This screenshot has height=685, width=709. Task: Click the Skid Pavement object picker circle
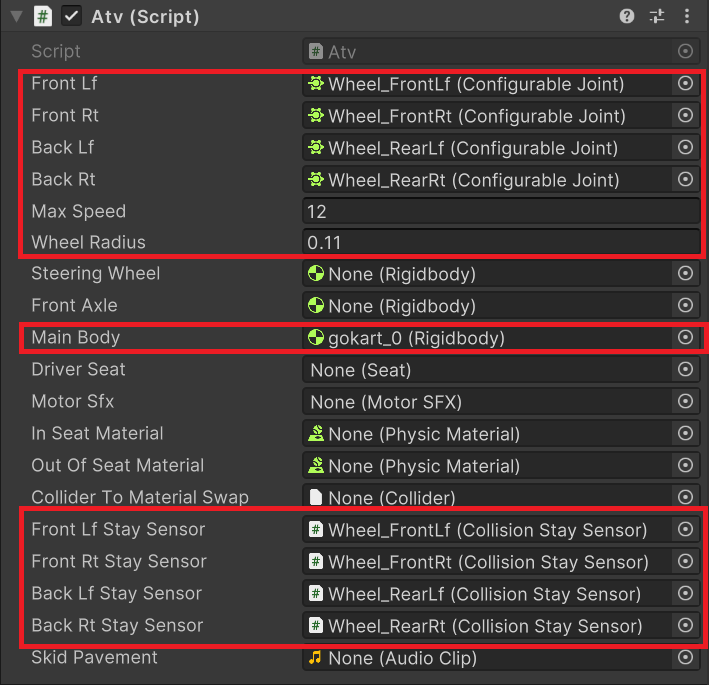(x=685, y=657)
